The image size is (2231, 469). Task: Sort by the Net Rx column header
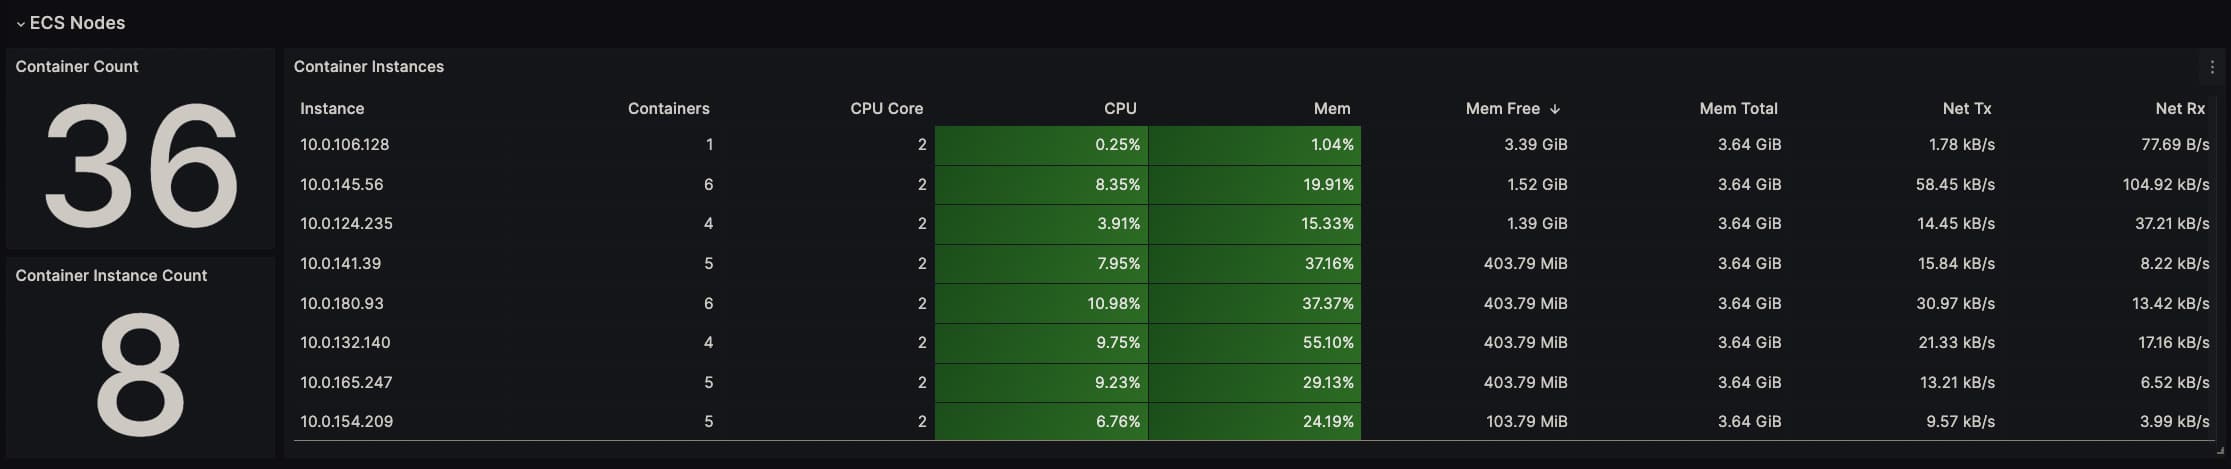click(2180, 108)
